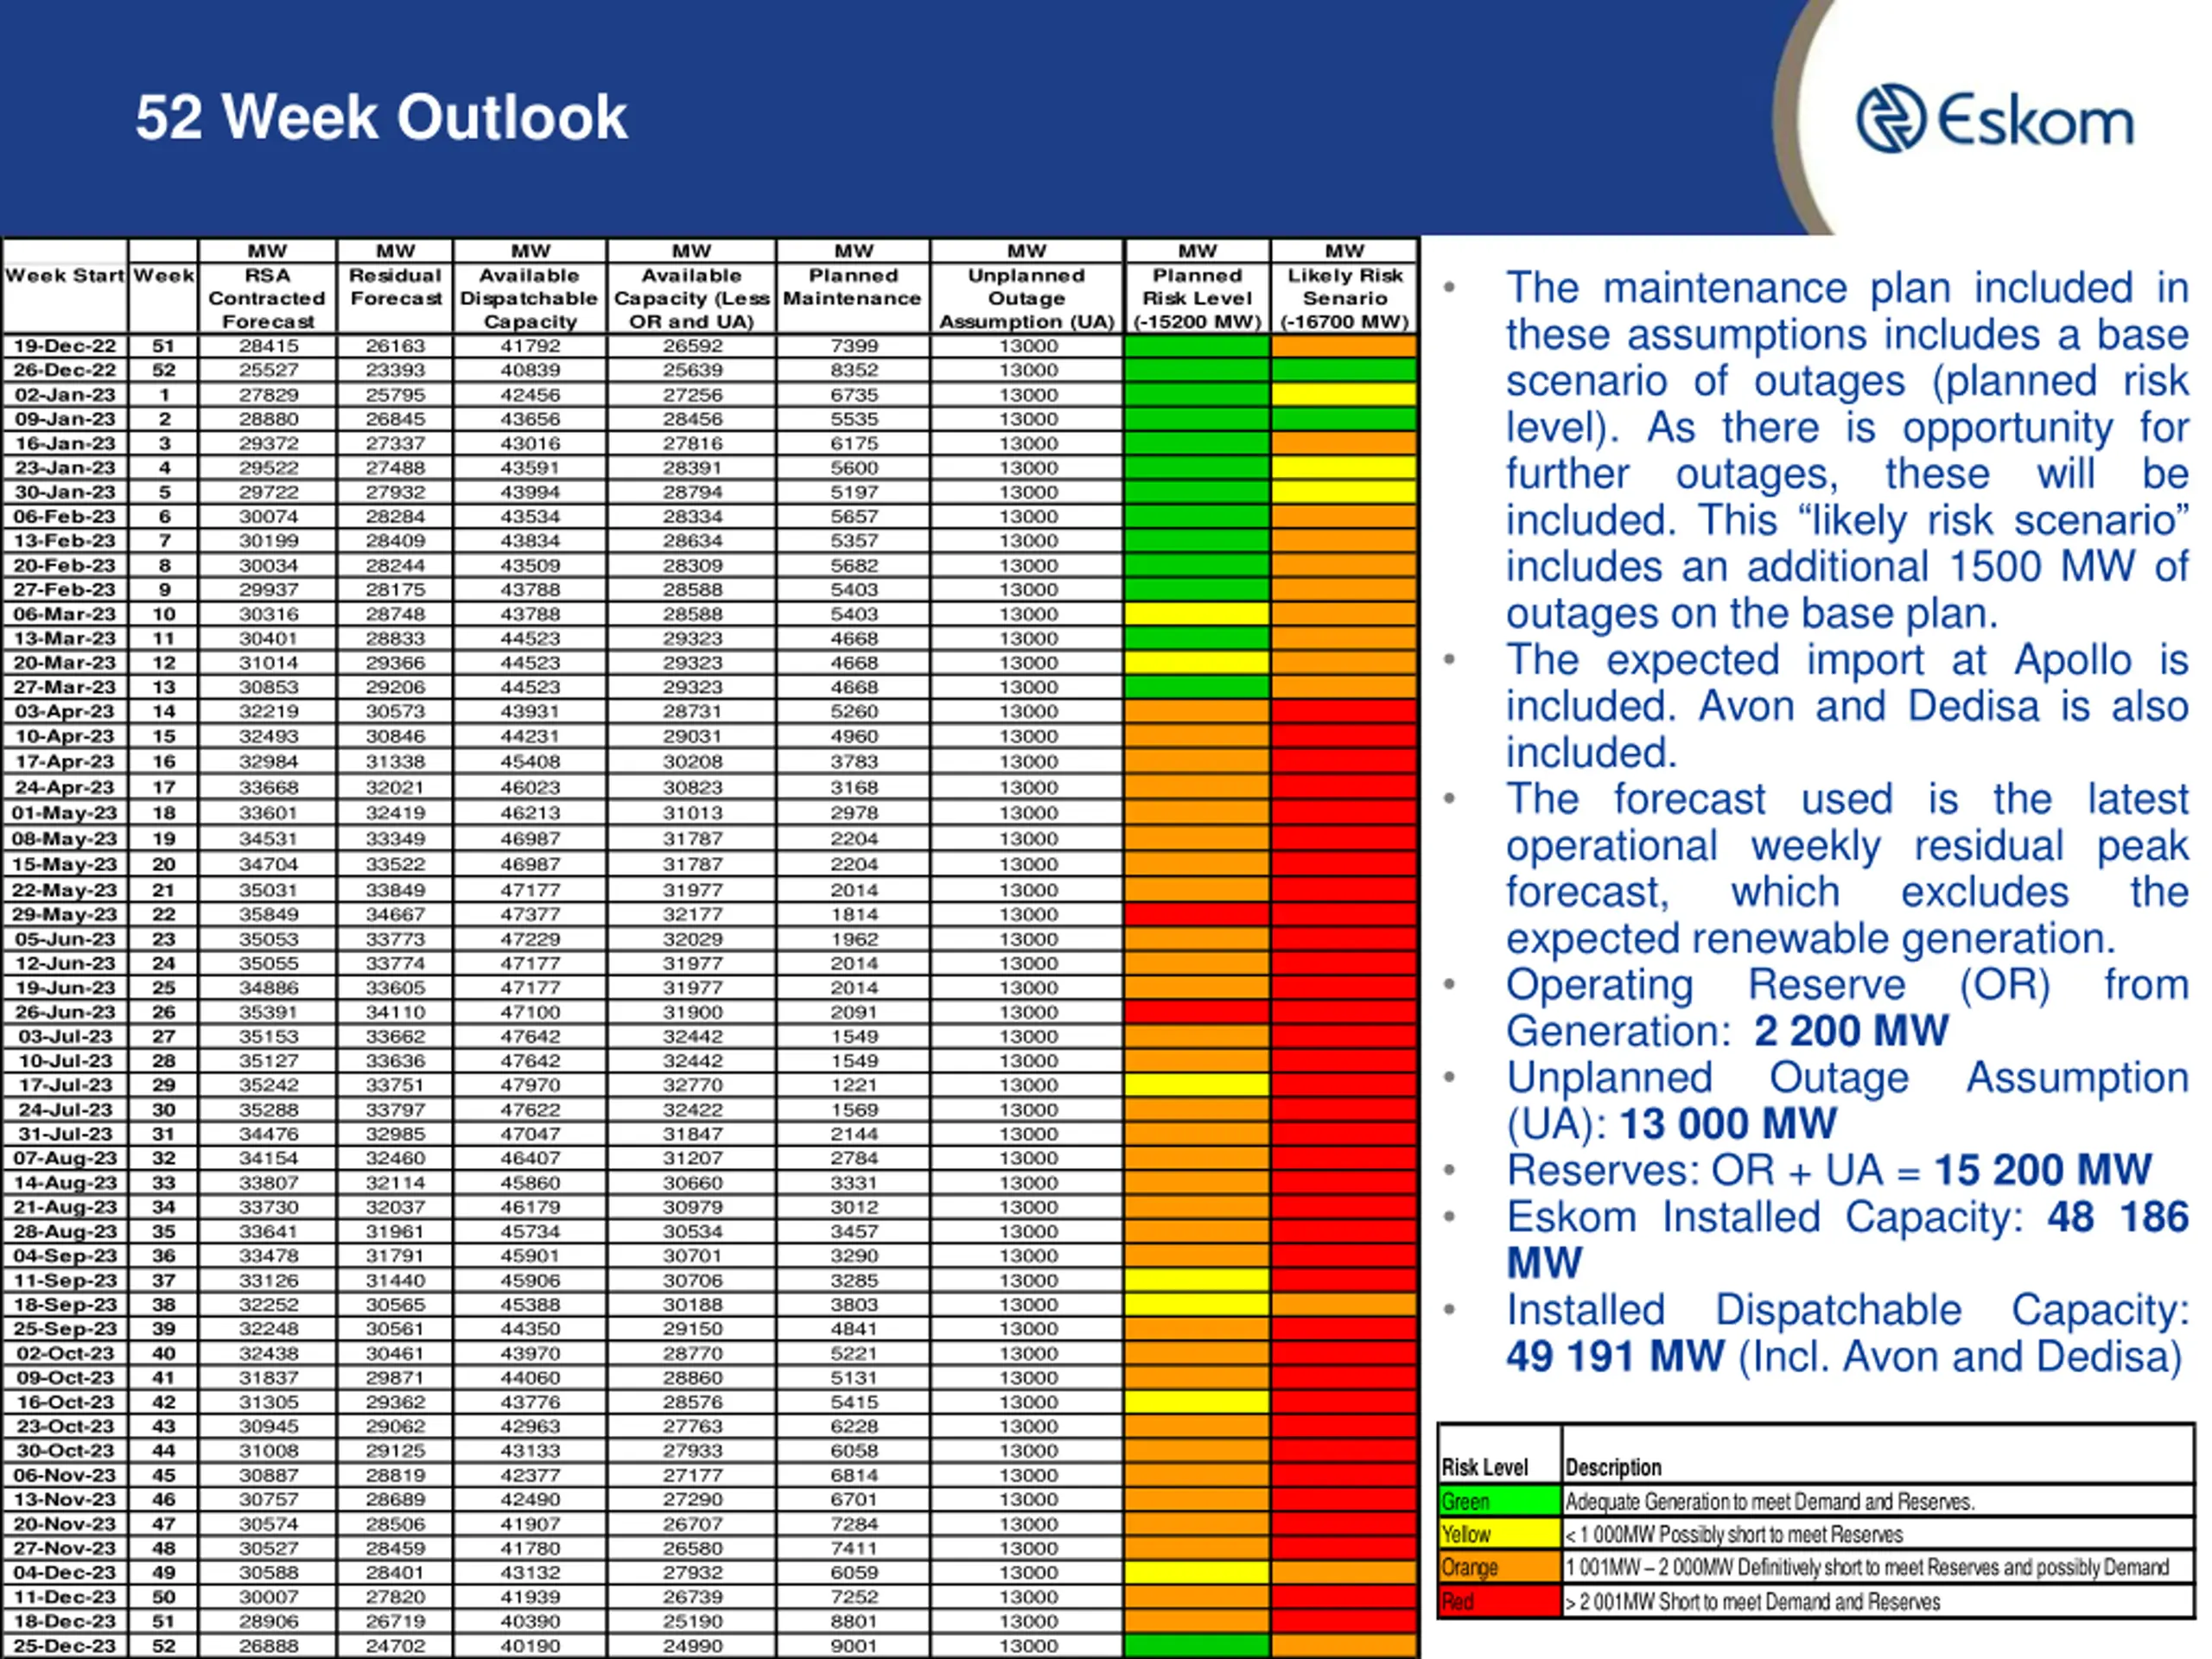
Task: Click the Orange risk level legend swatch
Action: pos(1499,1567)
